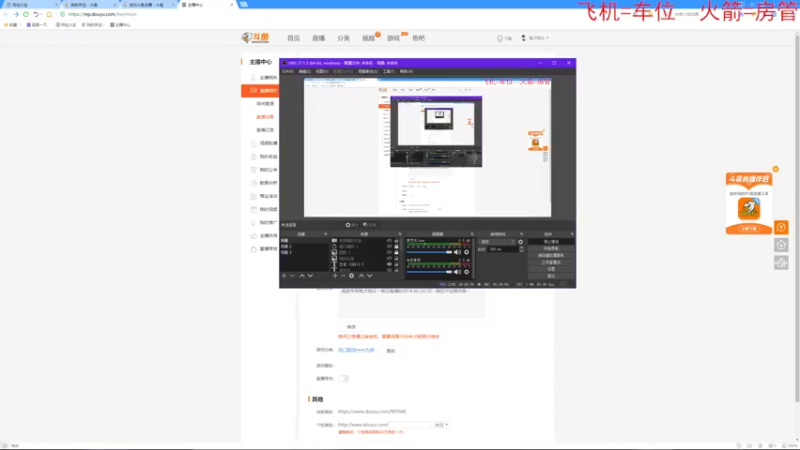Toggle visibility of third source row
The image size is (800, 450).
click(x=389, y=252)
